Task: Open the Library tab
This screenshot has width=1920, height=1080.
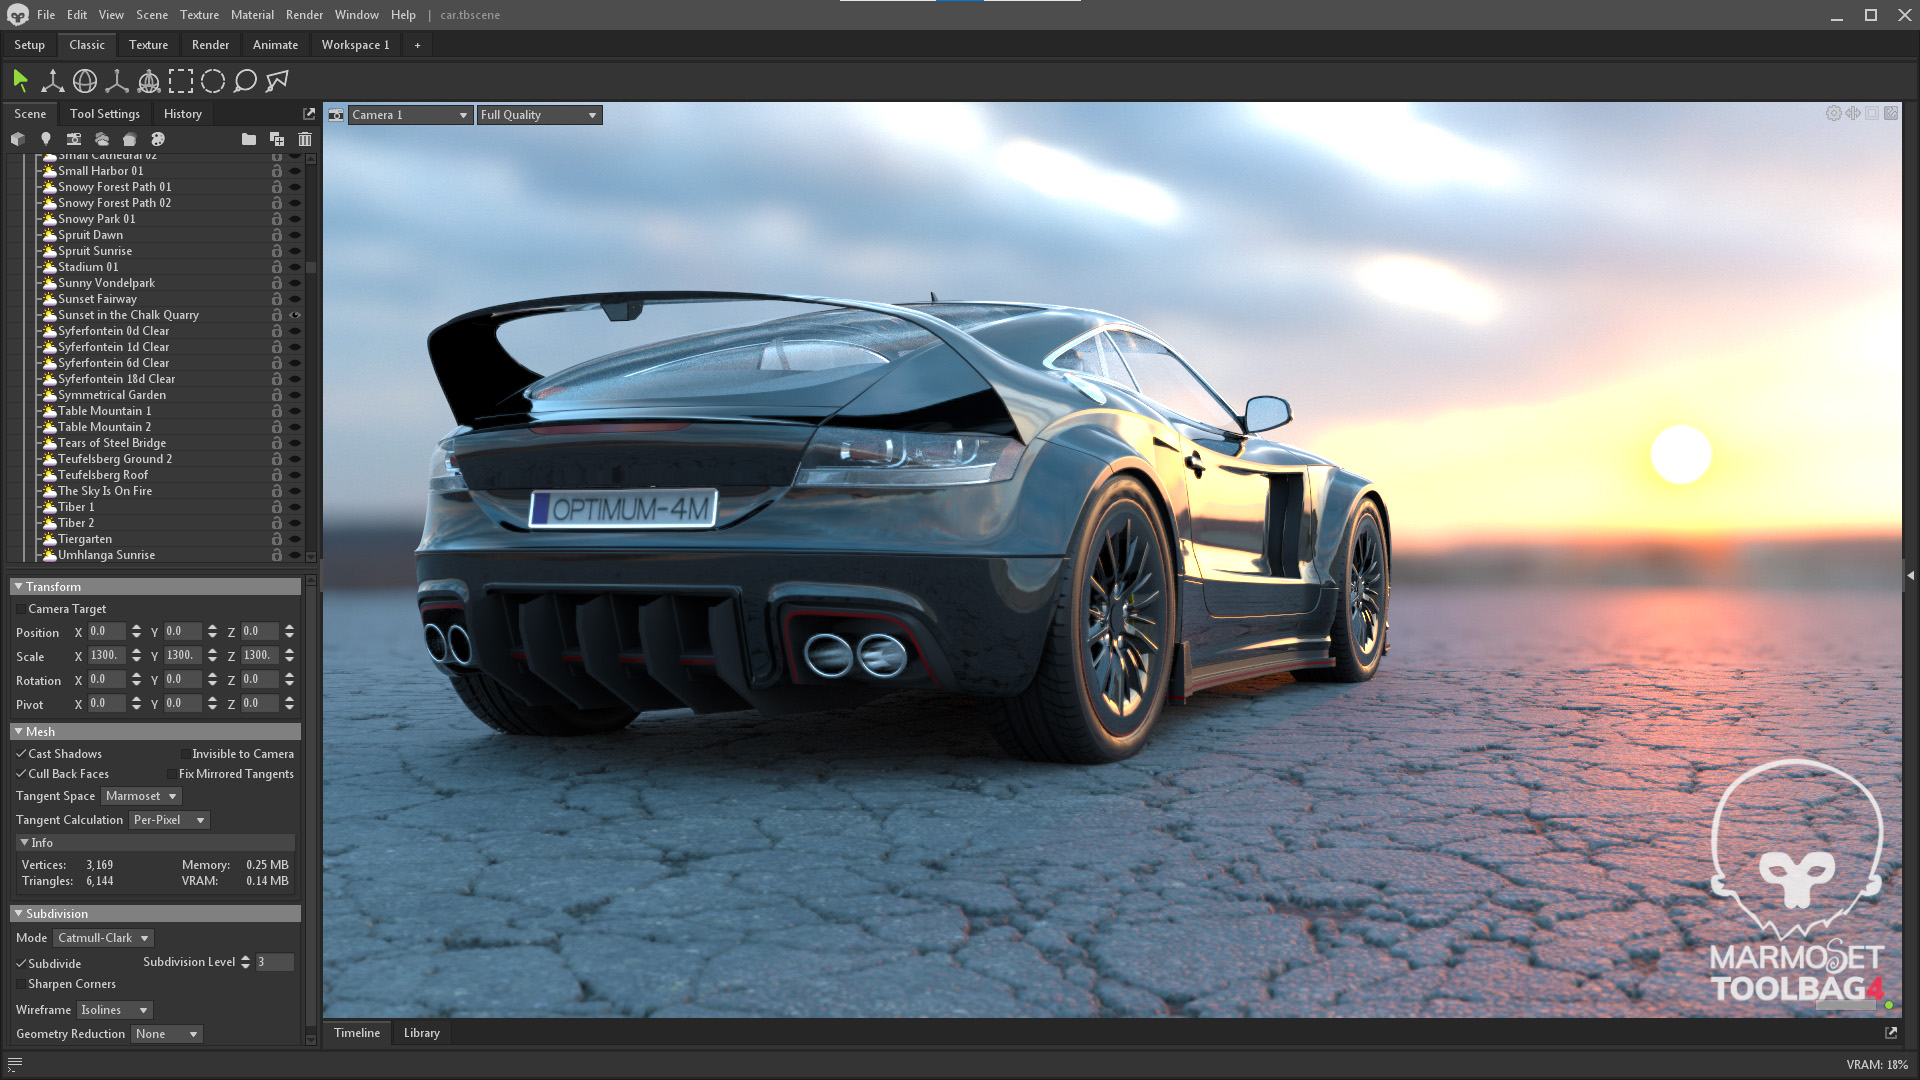Action: (421, 1033)
